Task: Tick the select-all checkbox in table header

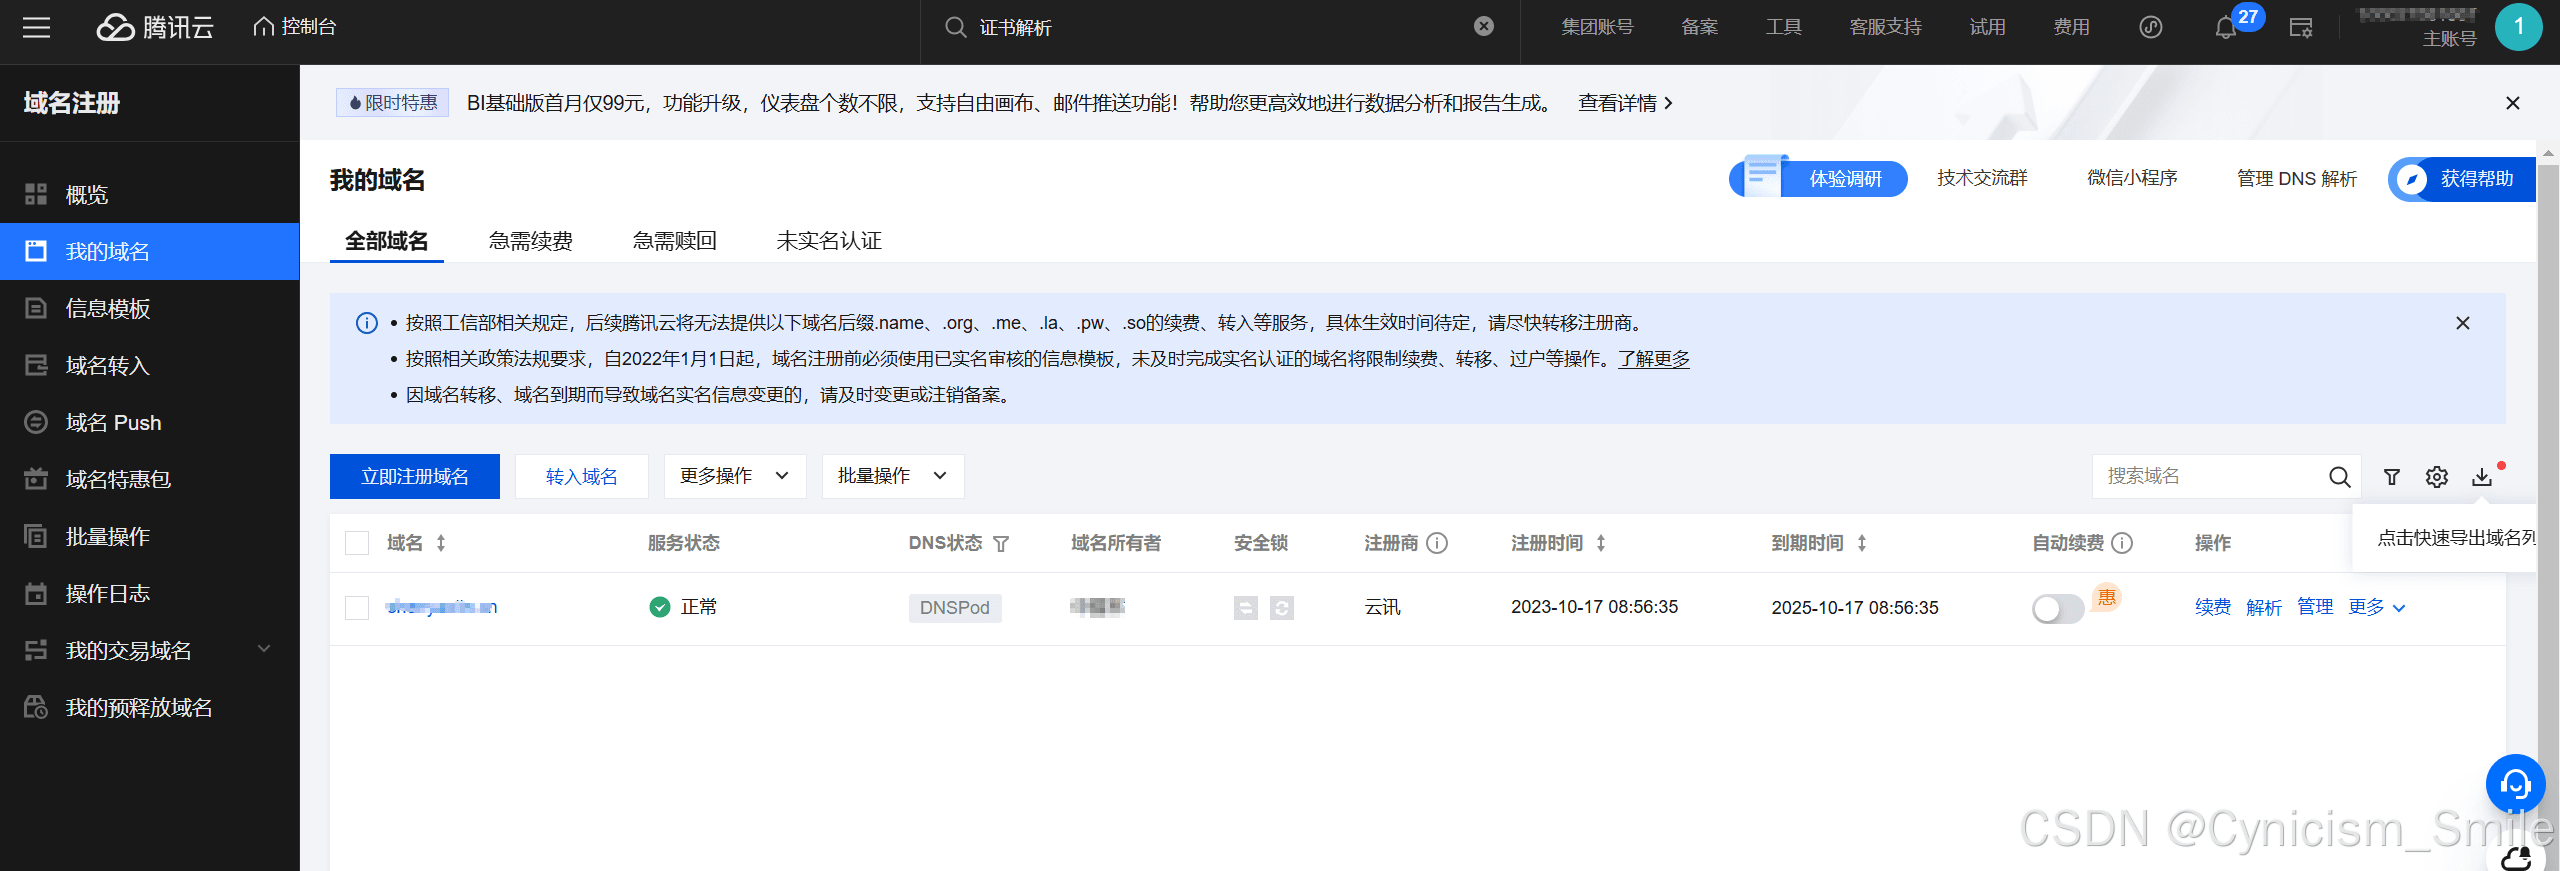Action: click(x=357, y=543)
